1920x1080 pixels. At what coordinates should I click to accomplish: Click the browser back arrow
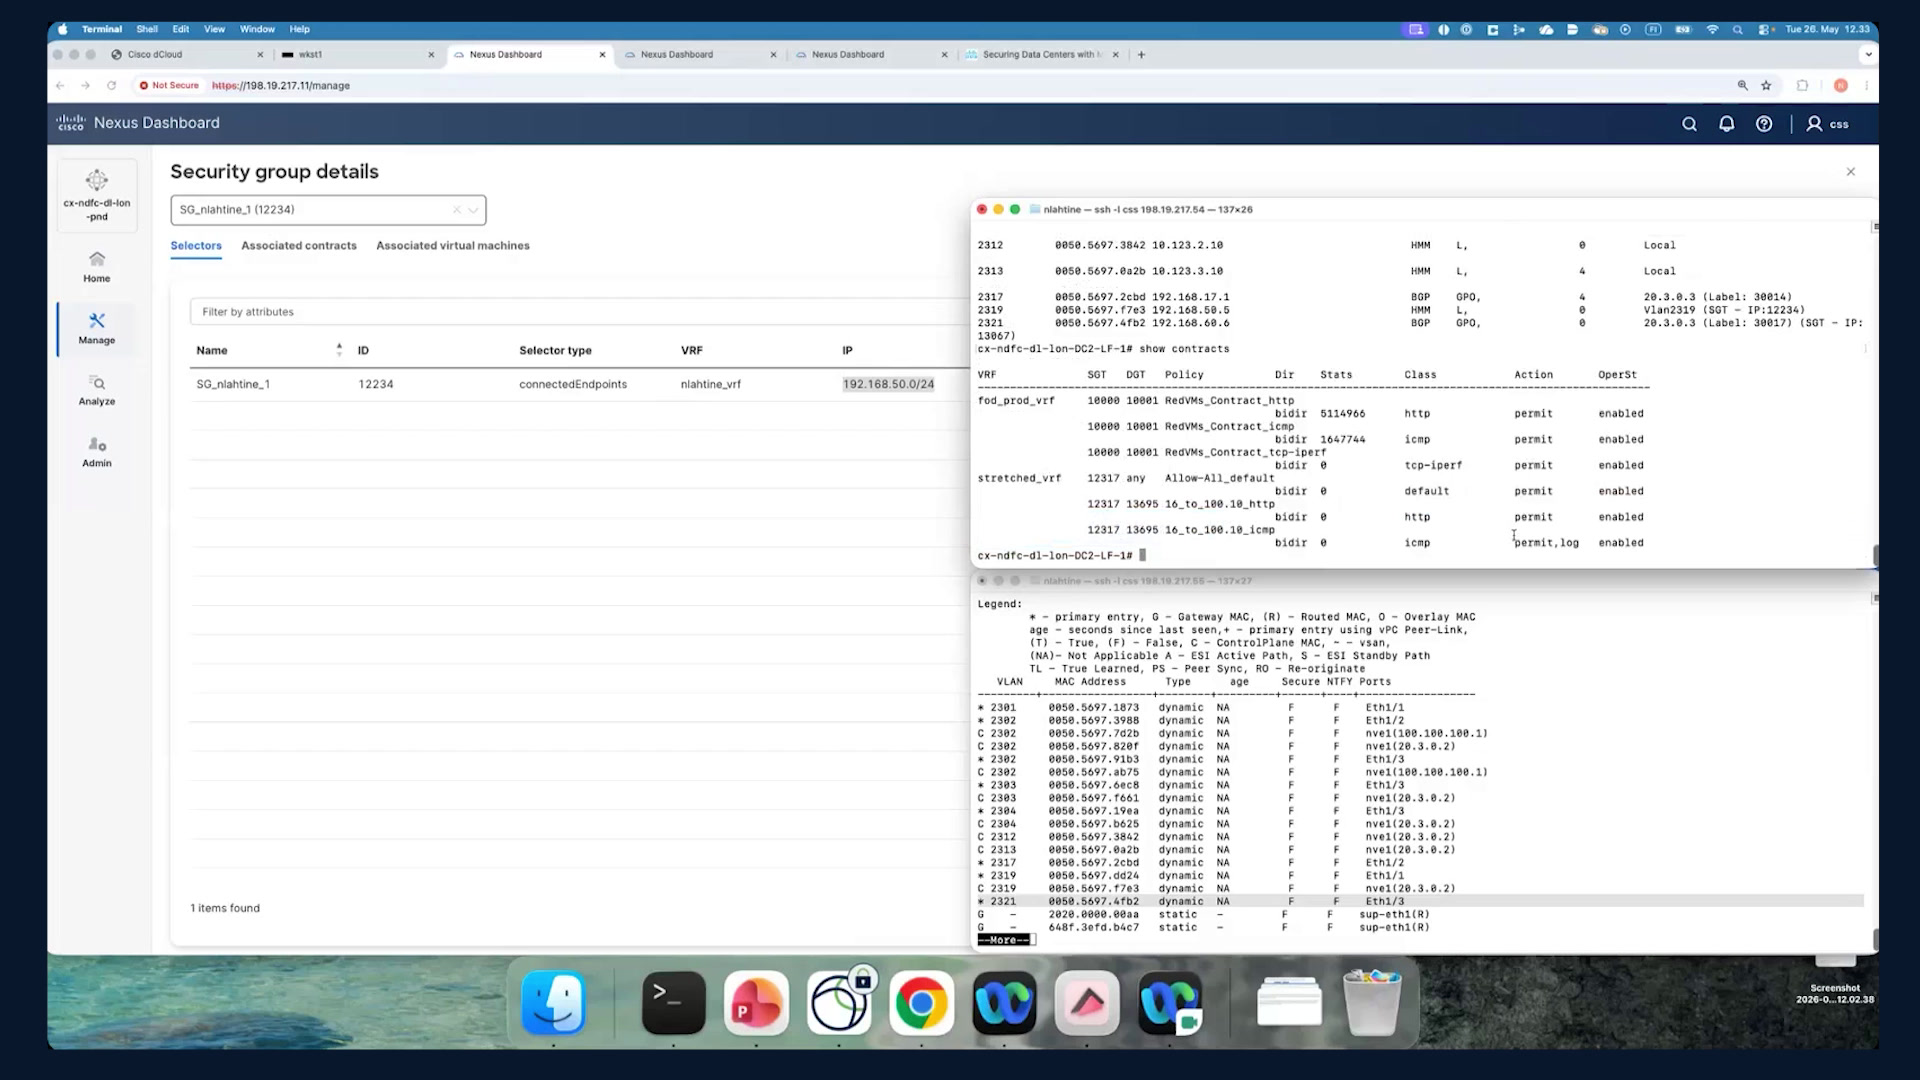coord(60,86)
